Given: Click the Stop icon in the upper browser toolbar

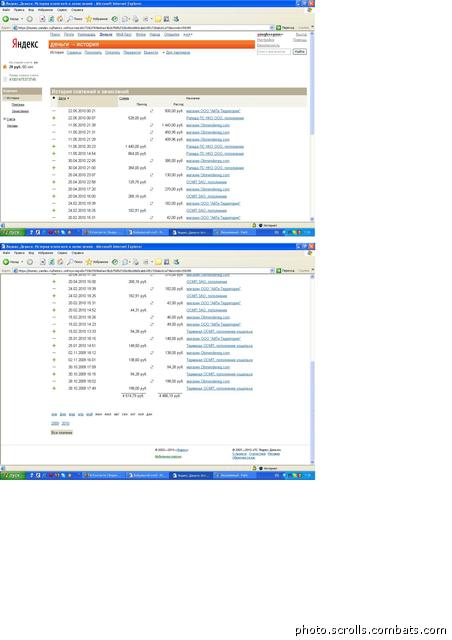Looking at the screenshot, I should click(x=42, y=19).
